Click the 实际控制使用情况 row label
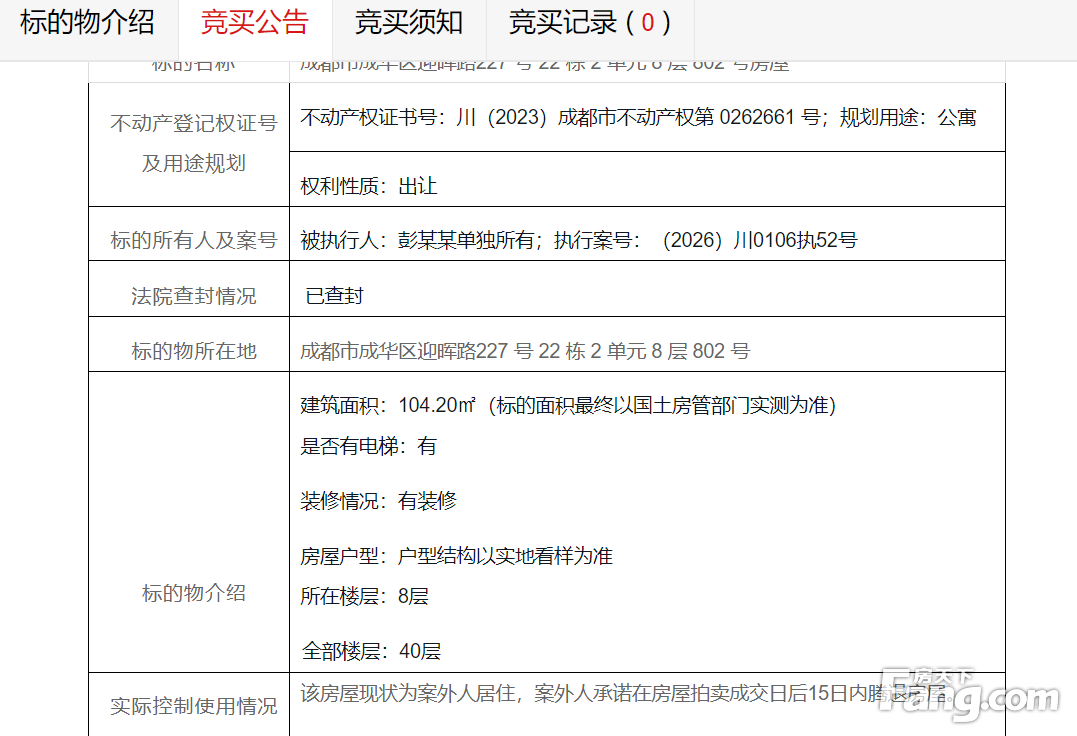 point(193,706)
